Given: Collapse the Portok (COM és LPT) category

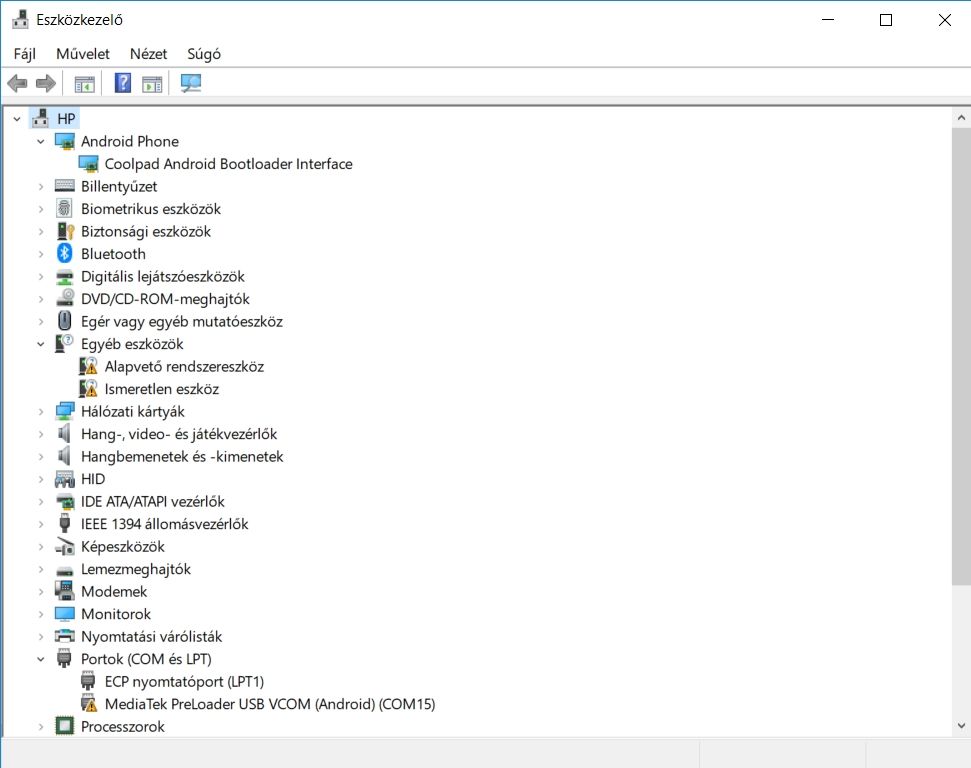Looking at the screenshot, I should (41, 659).
